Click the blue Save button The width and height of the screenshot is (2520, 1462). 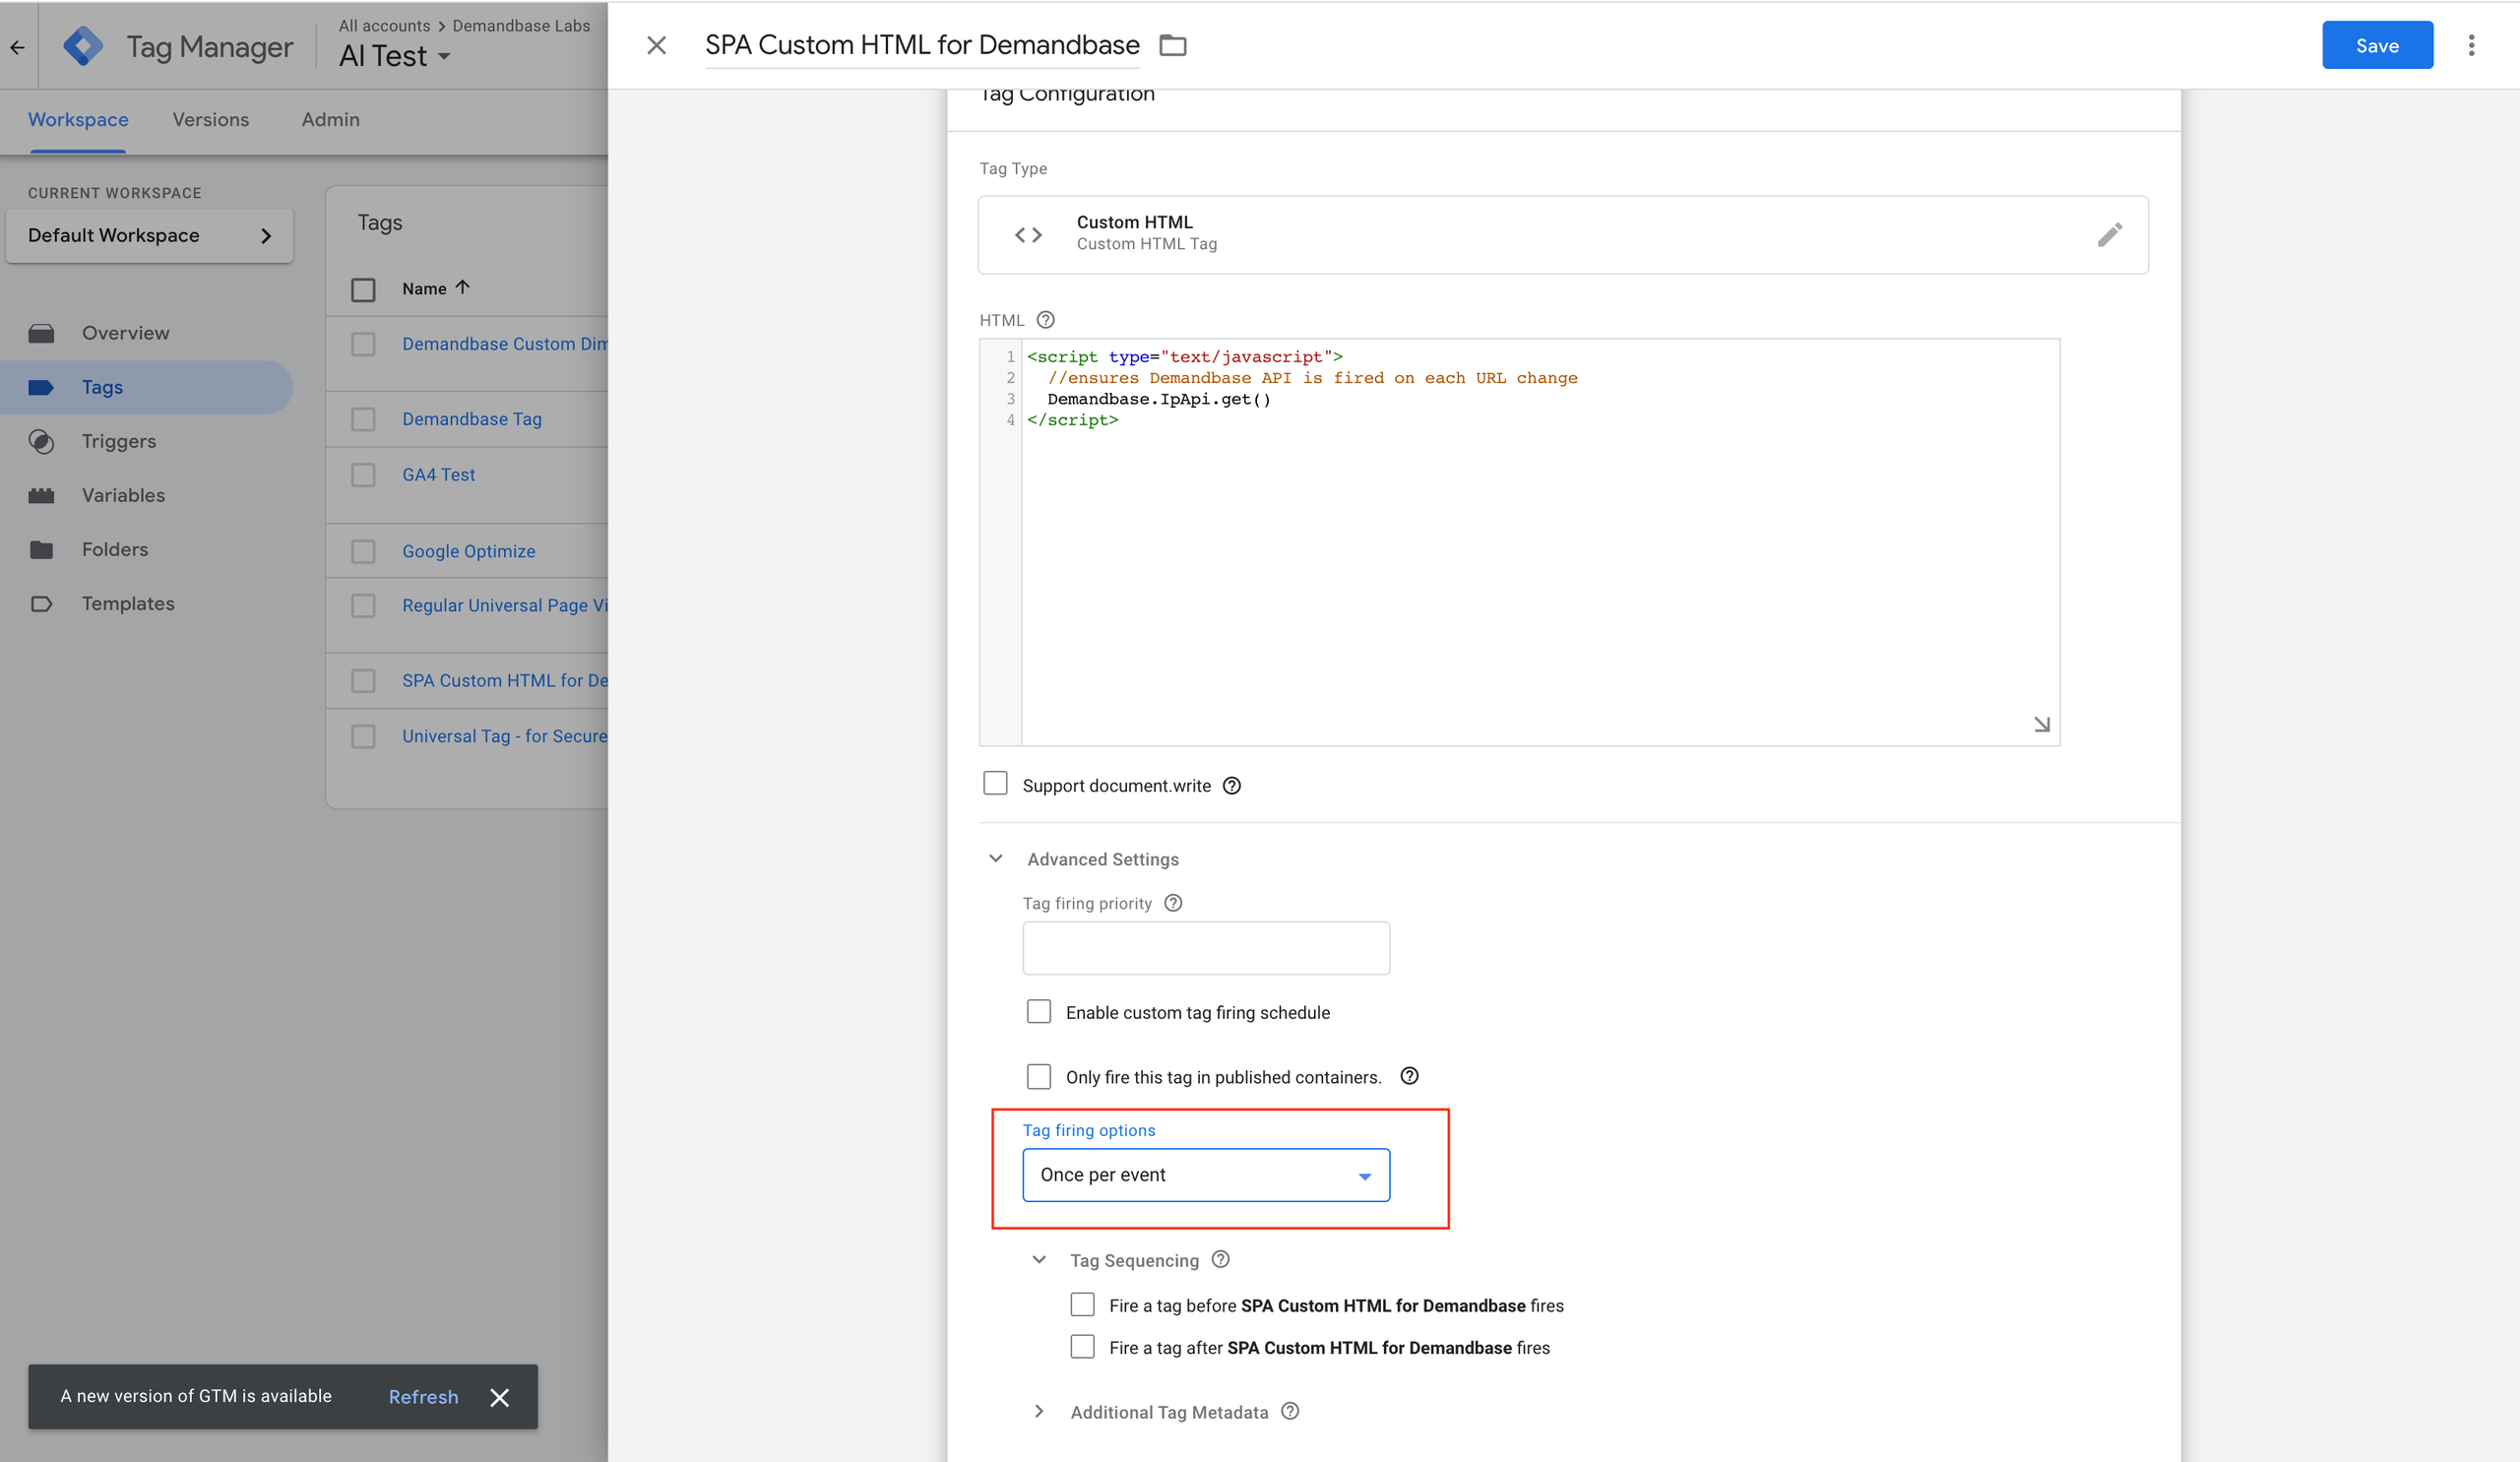2376,46
